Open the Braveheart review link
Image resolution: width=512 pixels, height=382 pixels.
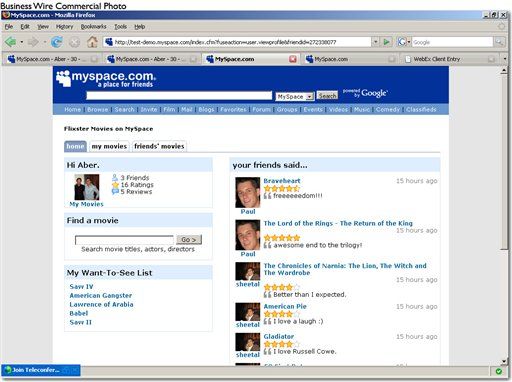[x=282, y=181]
